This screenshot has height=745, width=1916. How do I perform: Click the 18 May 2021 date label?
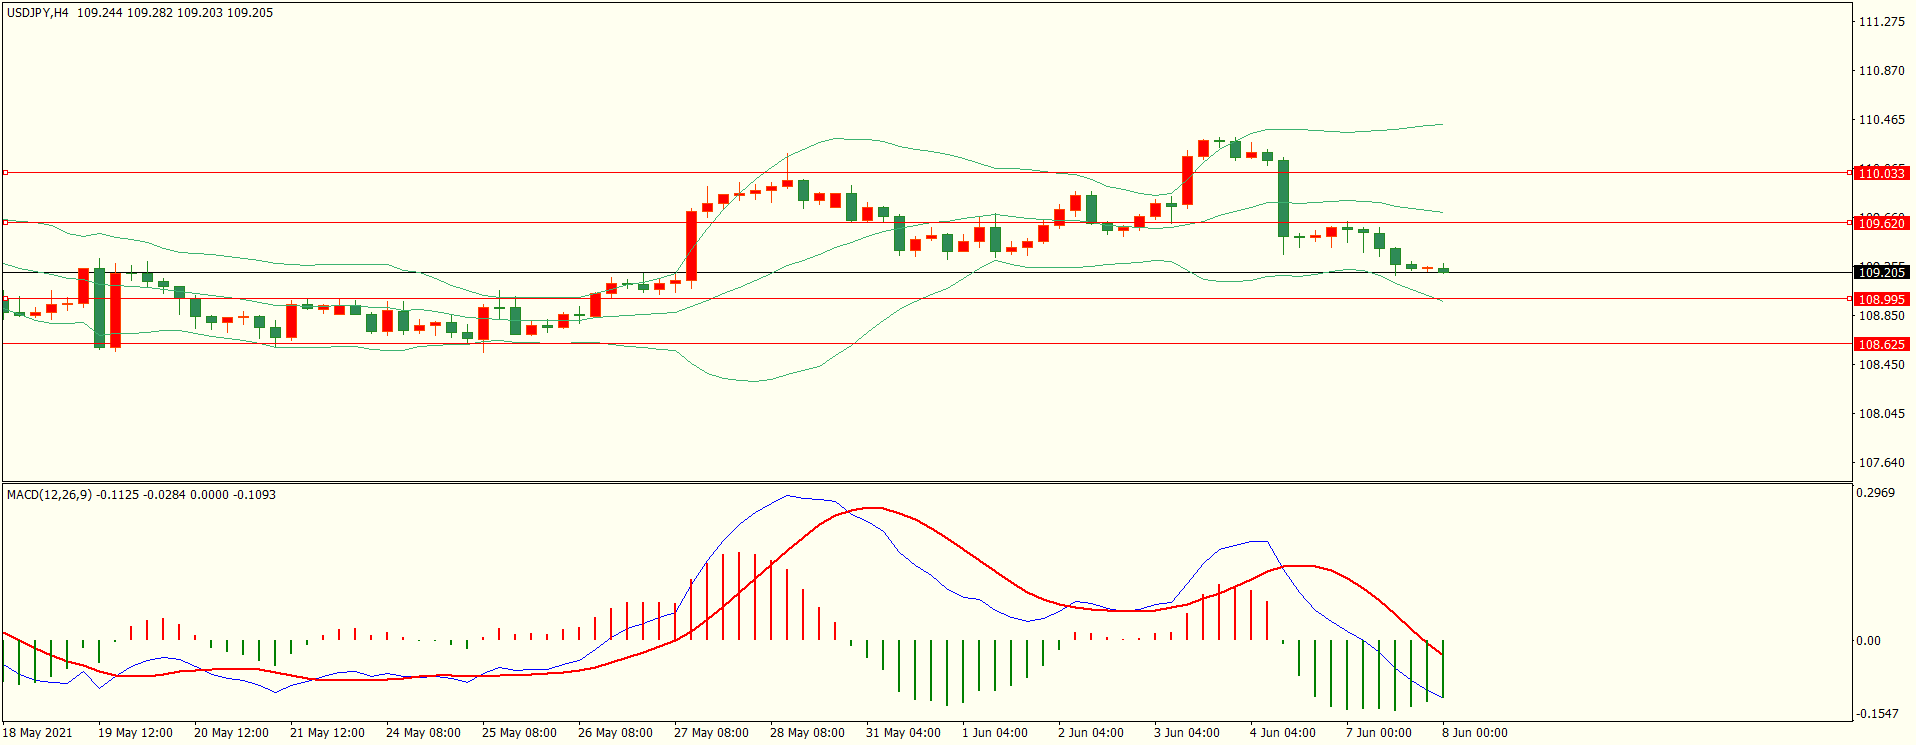click(x=38, y=732)
